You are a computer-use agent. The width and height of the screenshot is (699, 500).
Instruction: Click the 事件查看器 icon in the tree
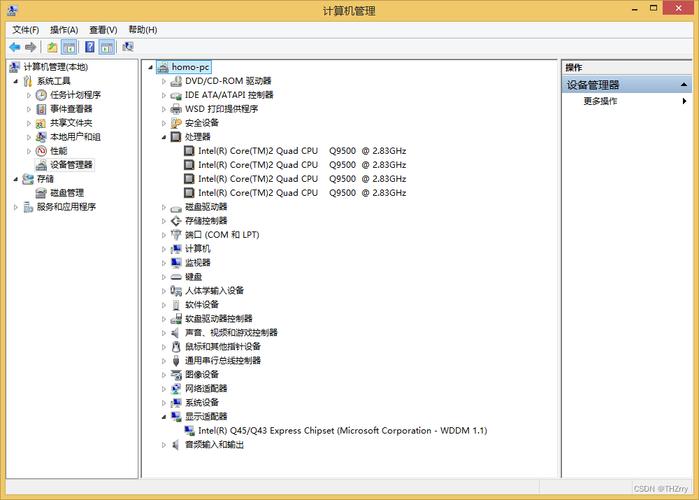tap(41, 109)
